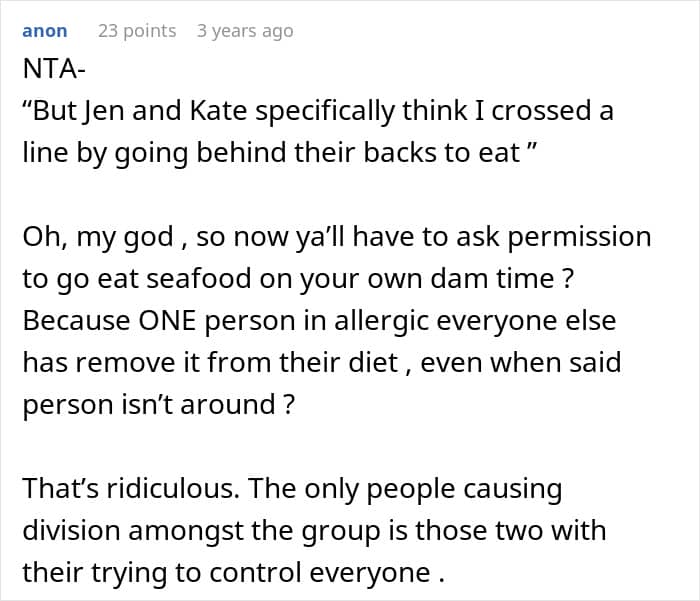Click the 23 points score

(x=137, y=31)
